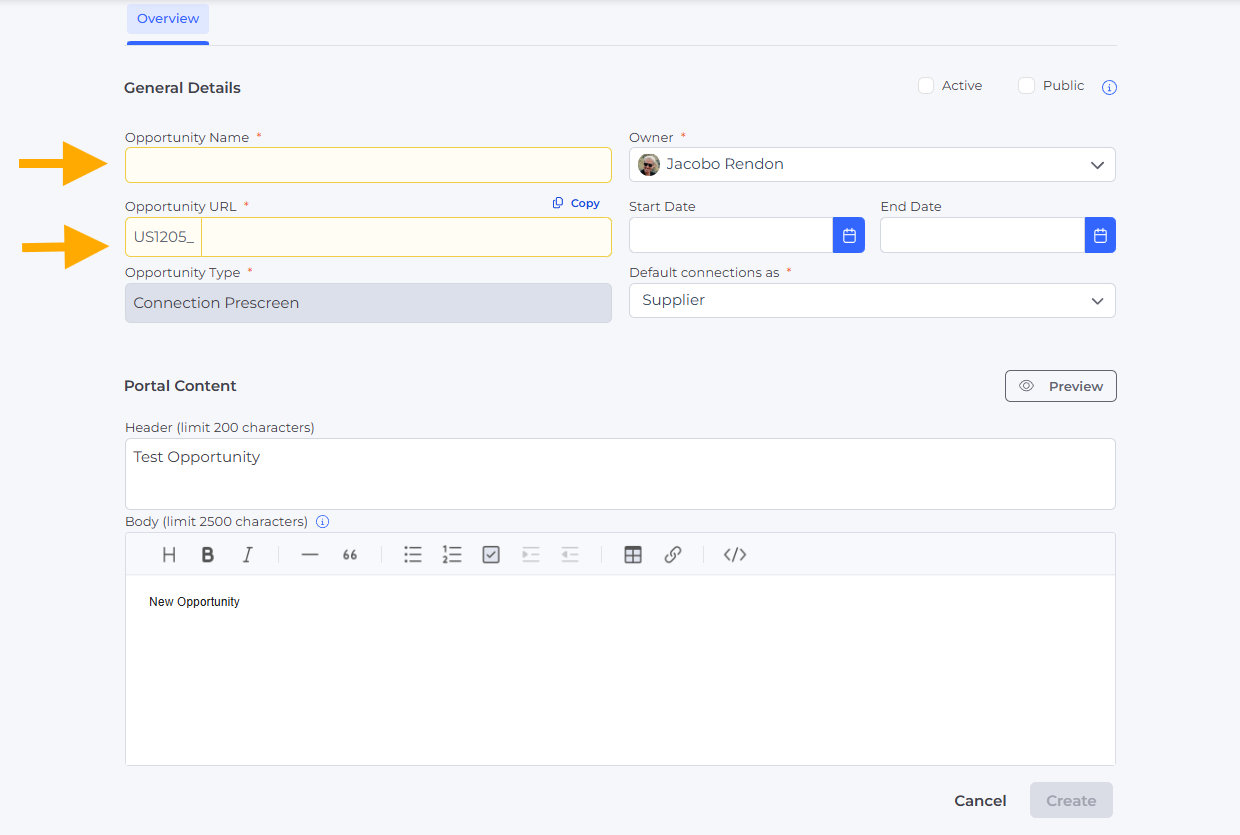Check the Public checkbox
Viewport: 1240px width, 835px height.
click(1026, 86)
